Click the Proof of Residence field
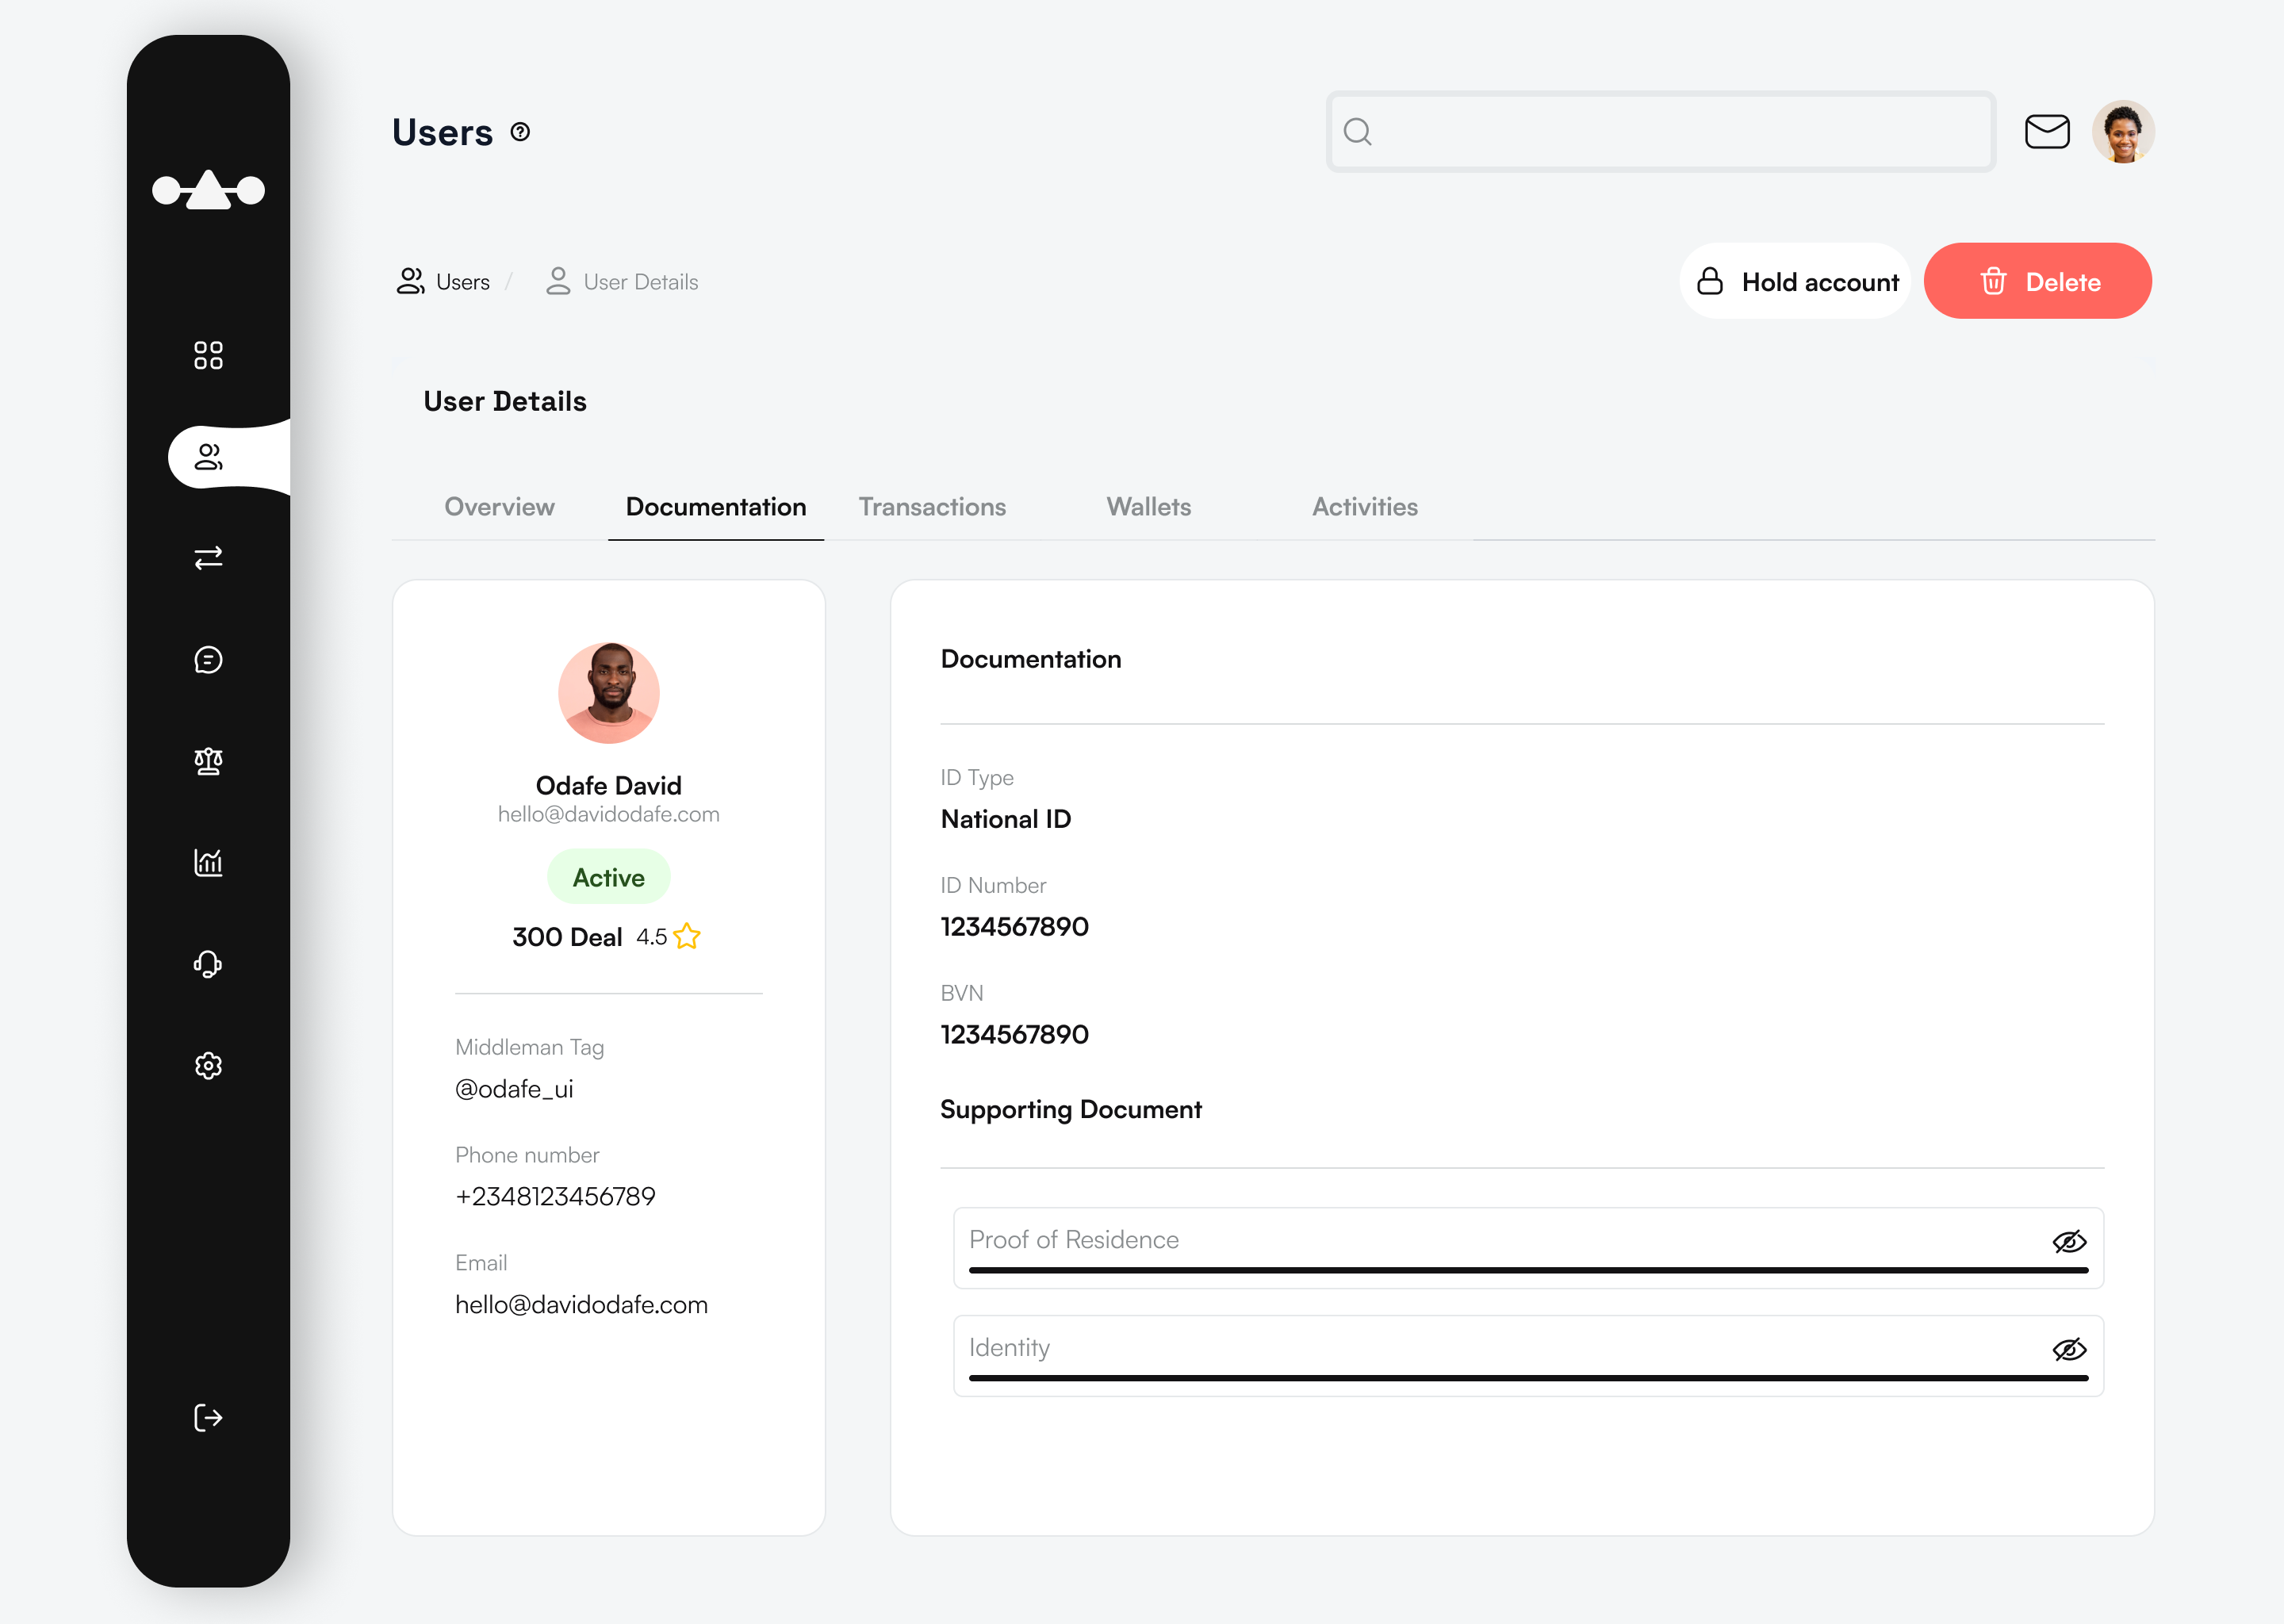 point(1529,1248)
